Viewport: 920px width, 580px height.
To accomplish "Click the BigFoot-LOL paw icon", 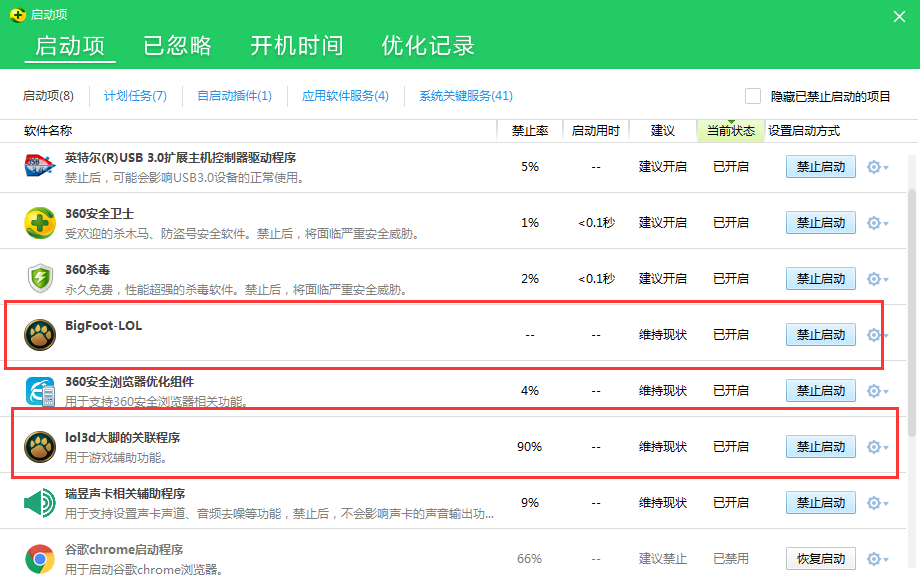I will [x=39, y=334].
